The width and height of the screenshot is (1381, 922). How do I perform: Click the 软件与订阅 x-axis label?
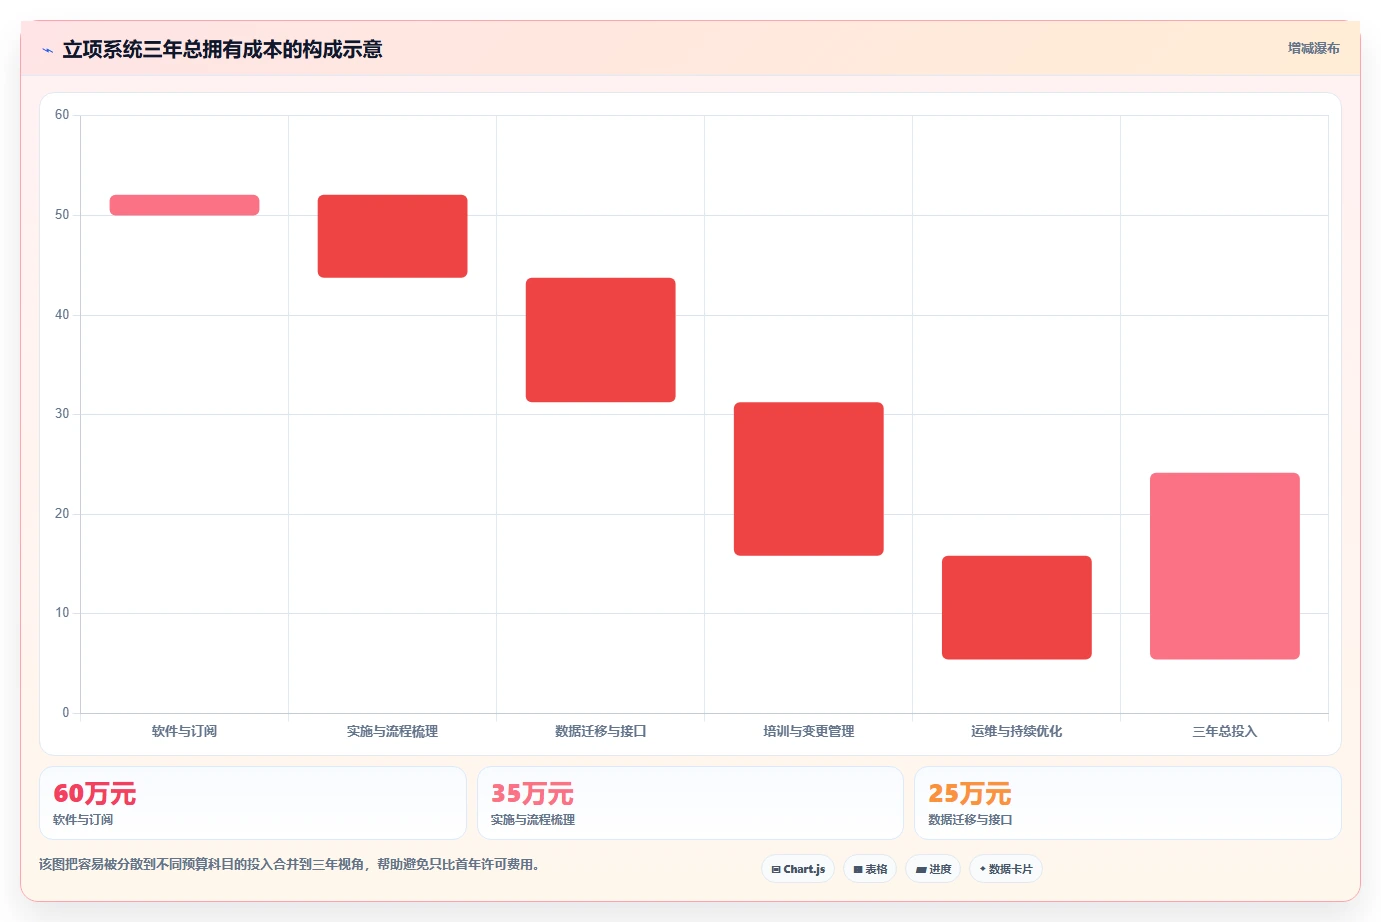click(184, 731)
